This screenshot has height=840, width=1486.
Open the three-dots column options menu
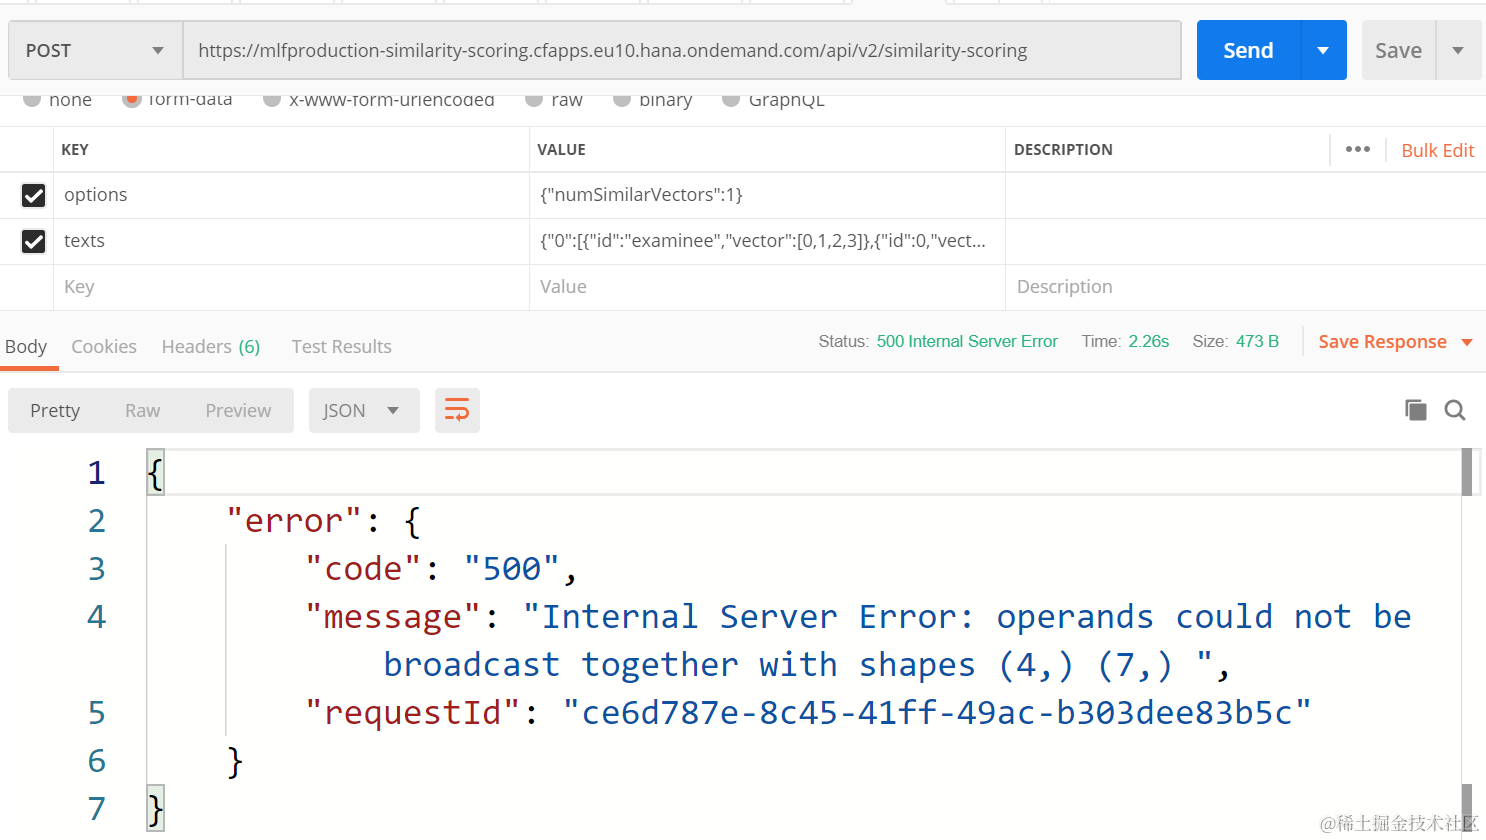[x=1358, y=149]
